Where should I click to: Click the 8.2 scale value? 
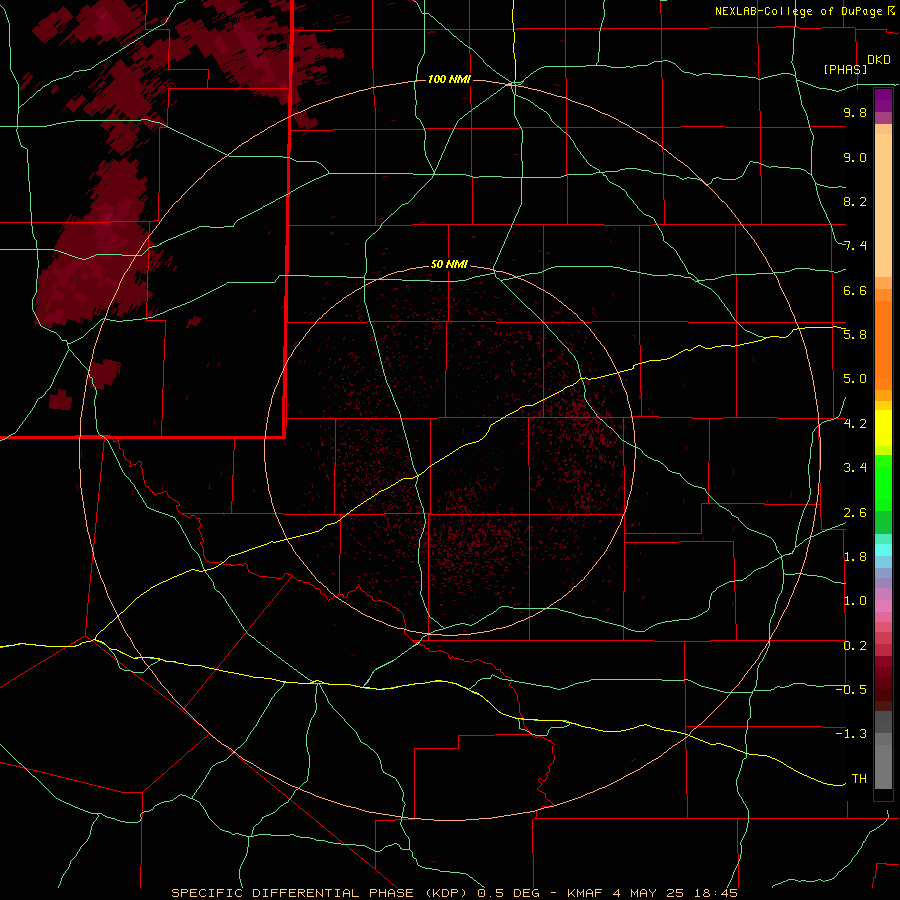point(855,201)
